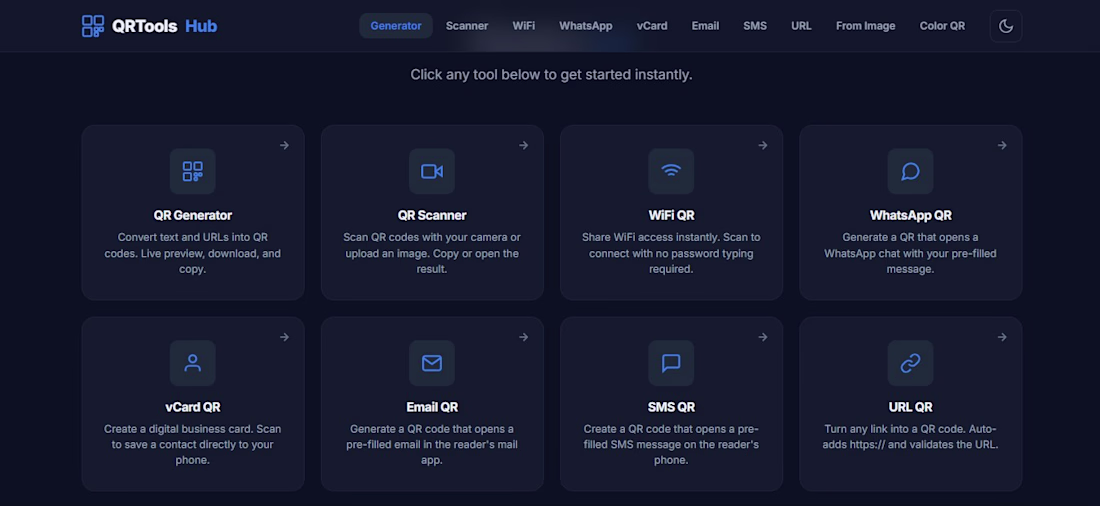This screenshot has width=1100, height=506.
Task: Click arrow on vCard QR card
Action: pos(284,337)
